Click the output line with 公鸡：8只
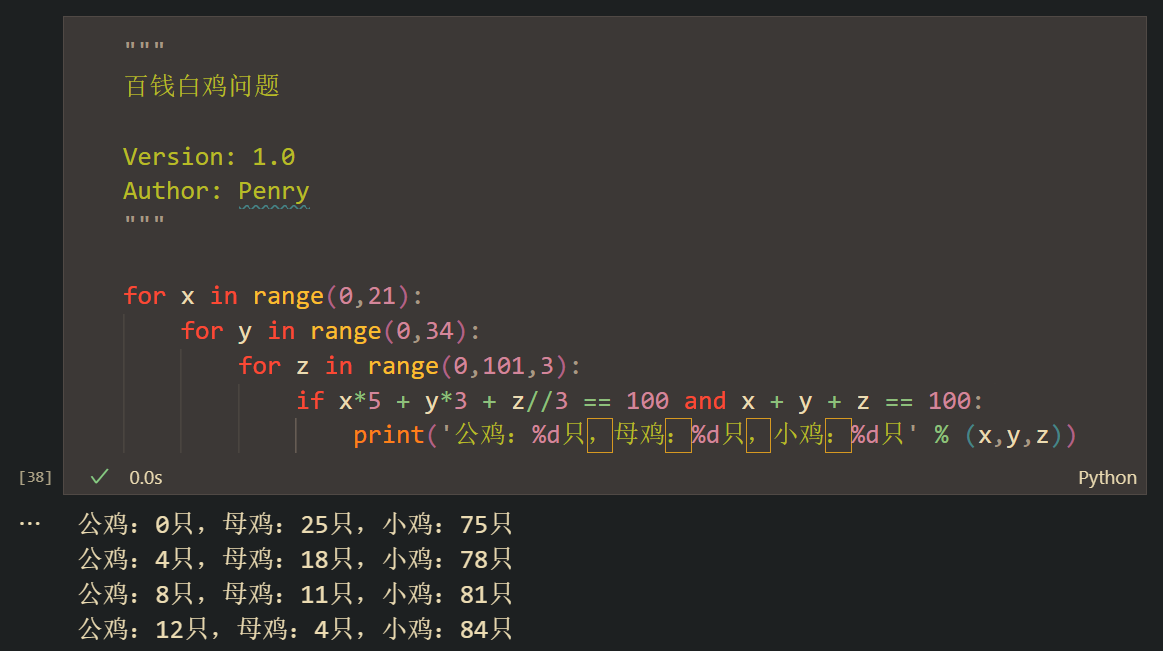 [x=135, y=594]
